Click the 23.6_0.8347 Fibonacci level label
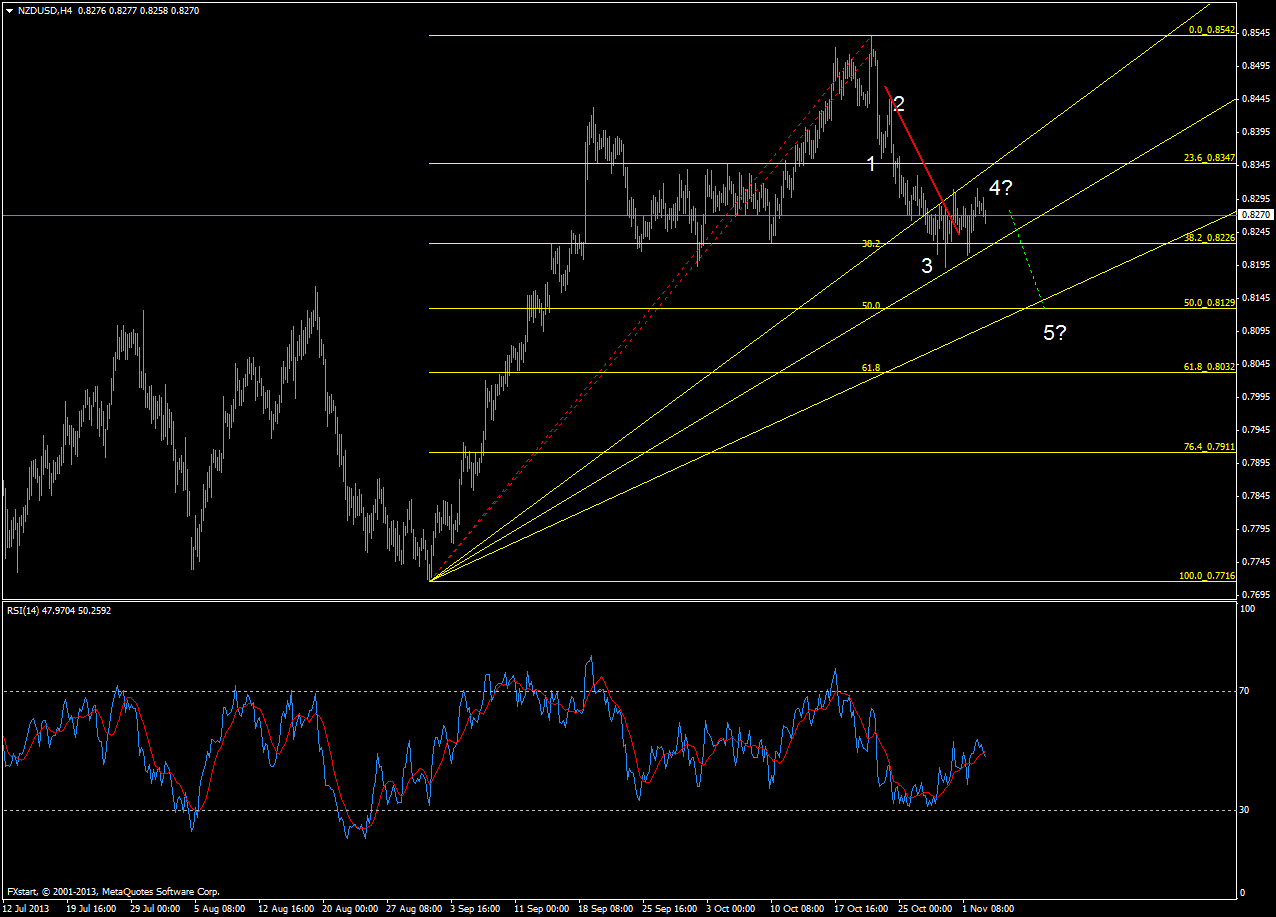1276x917 pixels. coord(1208,158)
